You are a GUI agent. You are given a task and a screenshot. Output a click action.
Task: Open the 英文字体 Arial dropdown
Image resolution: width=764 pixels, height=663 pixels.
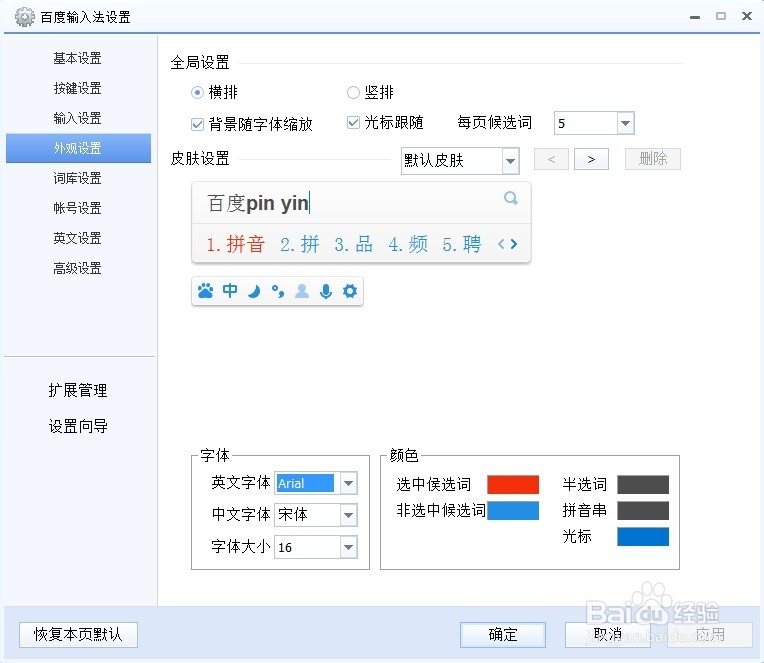click(x=316, y=483)
